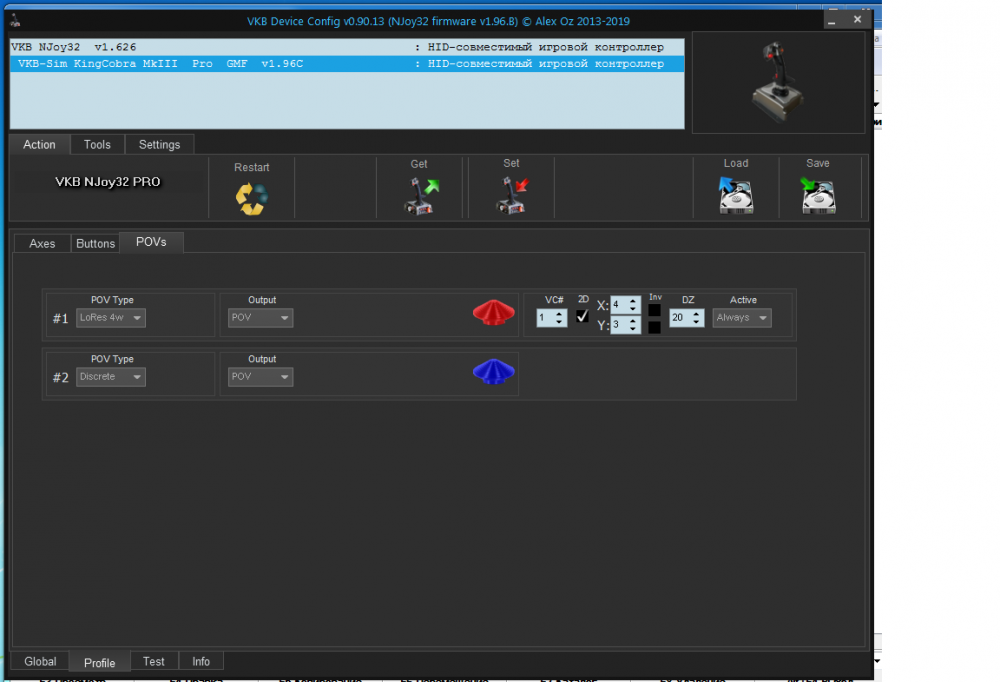Switch to the Tools tab
The height and width of the screenshot is (682, 1000).
coord(97,145)
